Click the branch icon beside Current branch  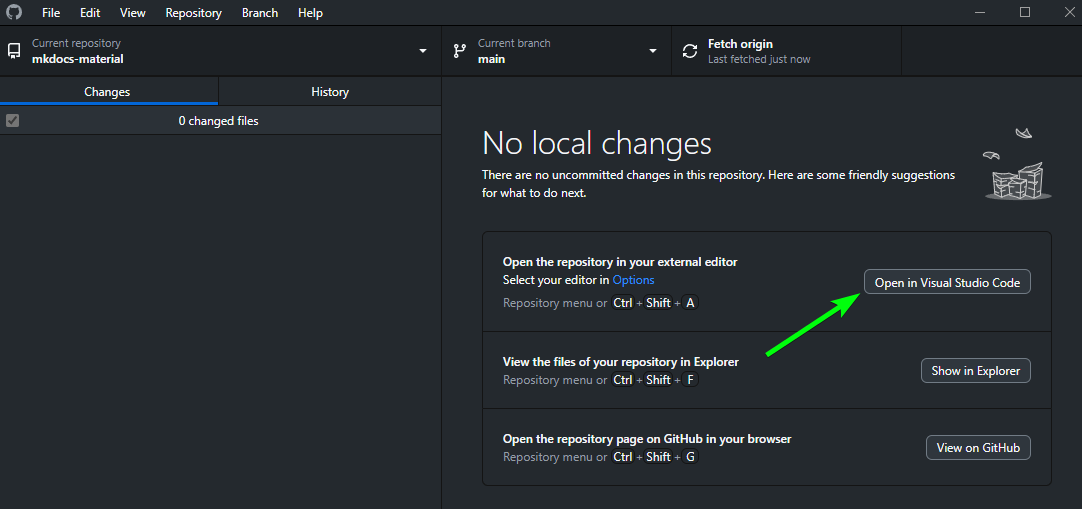point(460,51)
